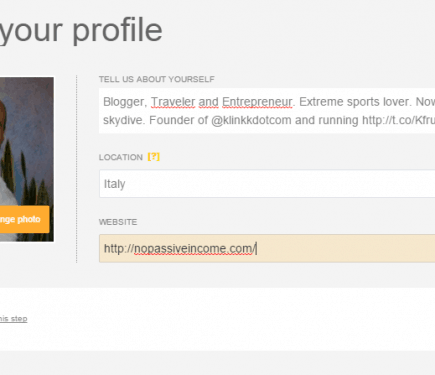This screenshot has width=435, height=375.
Task: Click the WEBSITE field label
Action: (118, 222)
